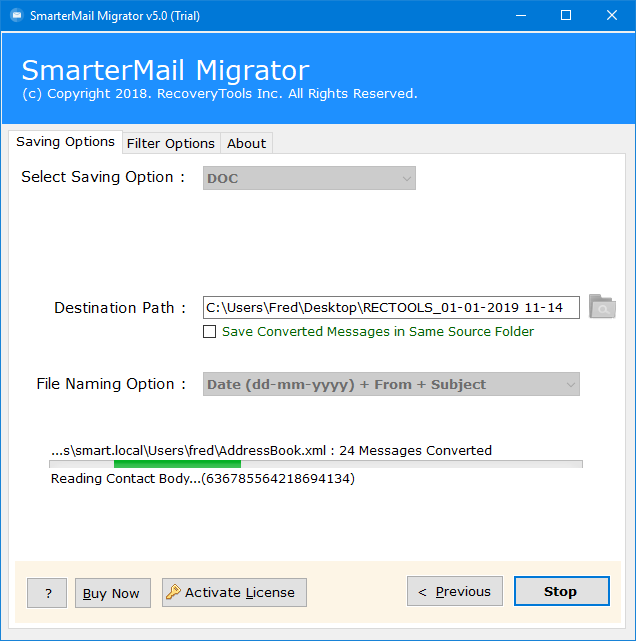Click the '24 Messages Converted' status text
The height and width of the screenshot is (641, 636).
click(415, 450)
